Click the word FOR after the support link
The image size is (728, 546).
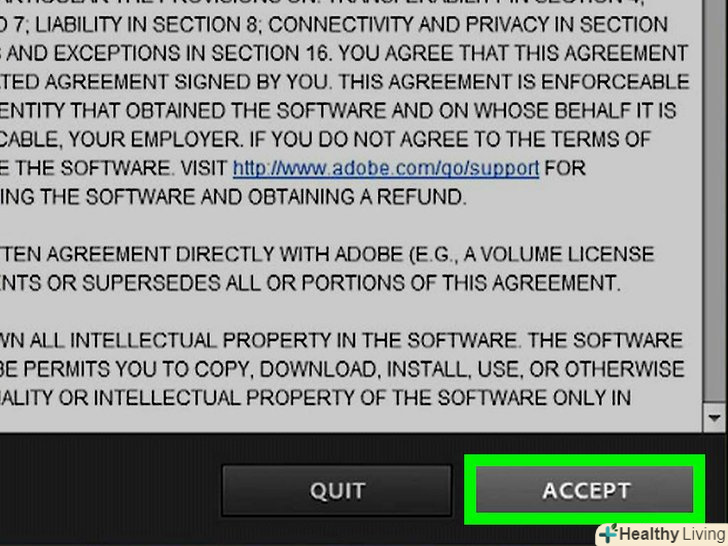coord(565,168)
